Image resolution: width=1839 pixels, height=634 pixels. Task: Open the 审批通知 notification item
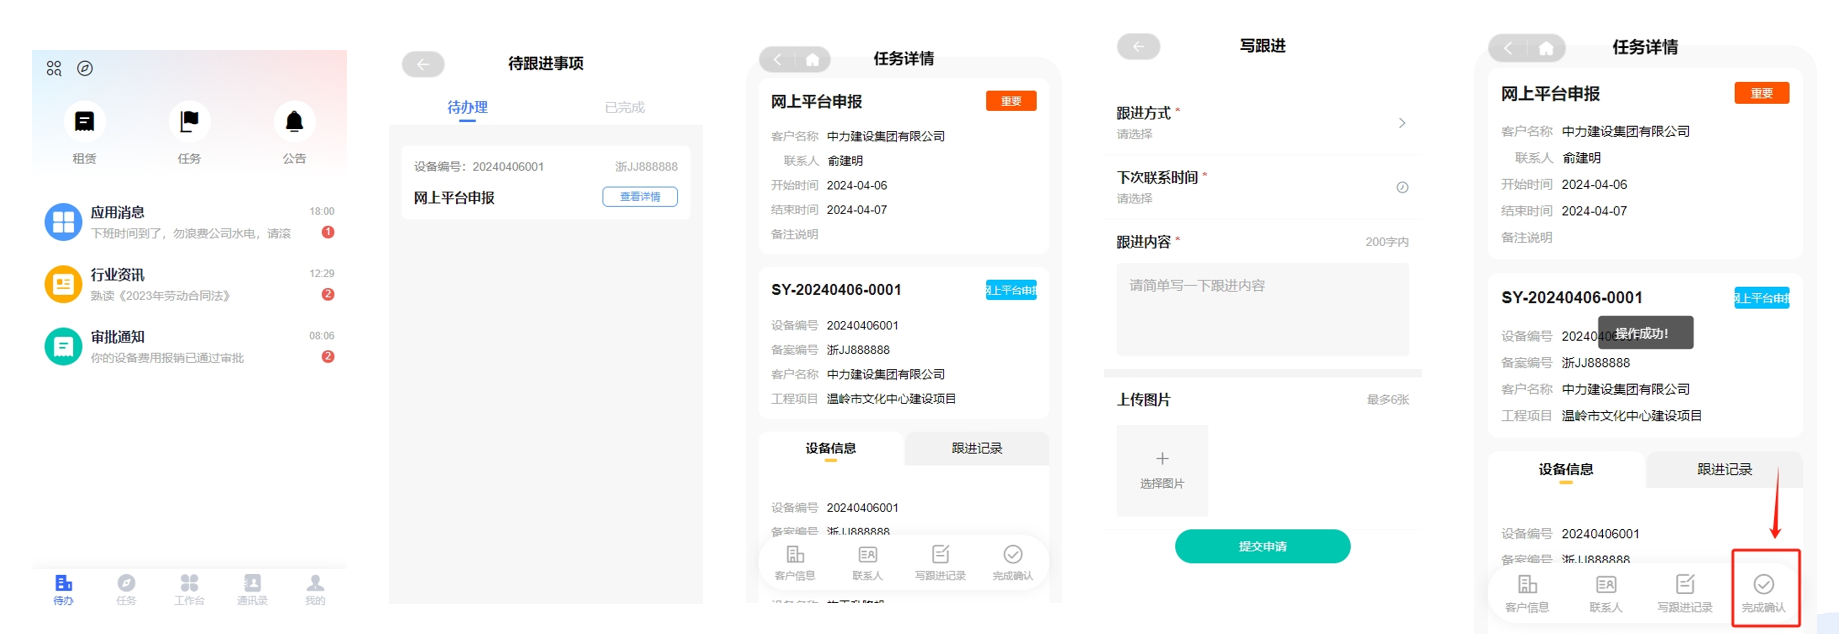pyautogui.click(x=189, y=347)
